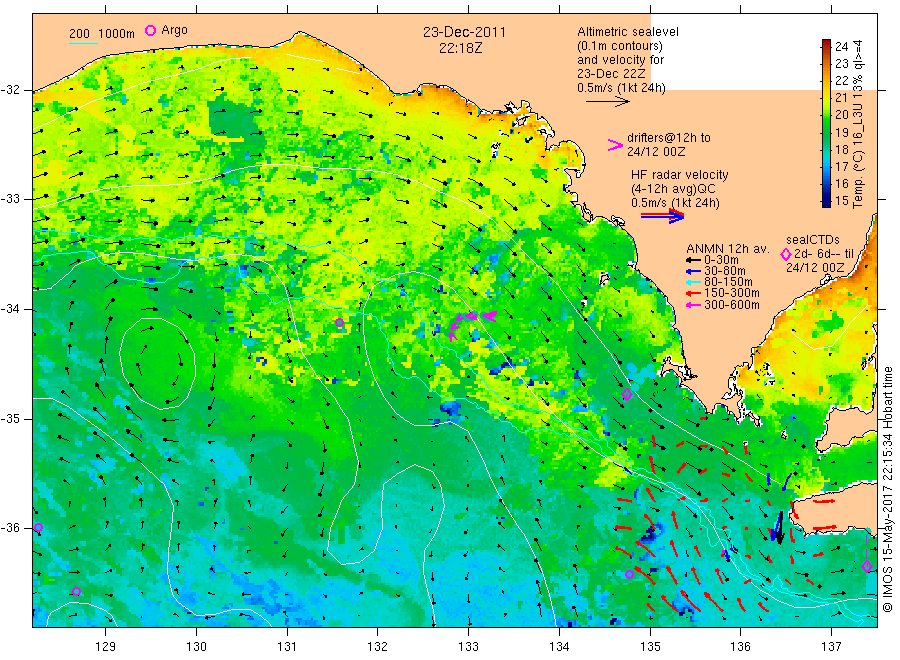Screen dimensions: 900x660
Task: Click the '137' longitude axis label
Action: coord(831,647)
